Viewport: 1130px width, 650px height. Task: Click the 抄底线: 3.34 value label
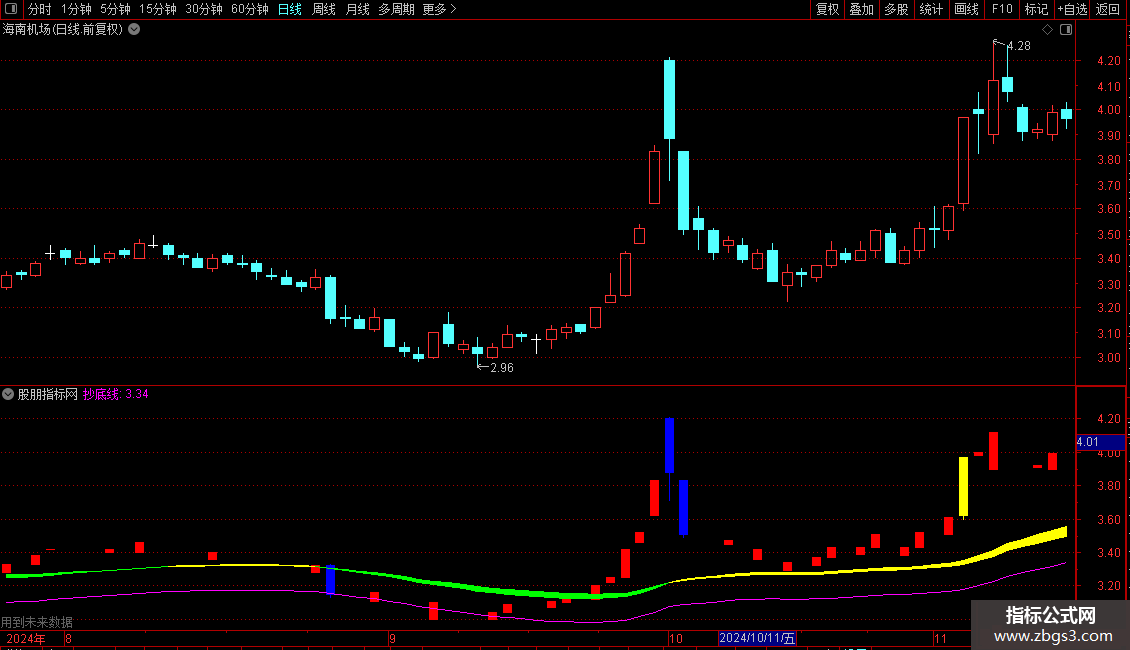coord(115,394)
